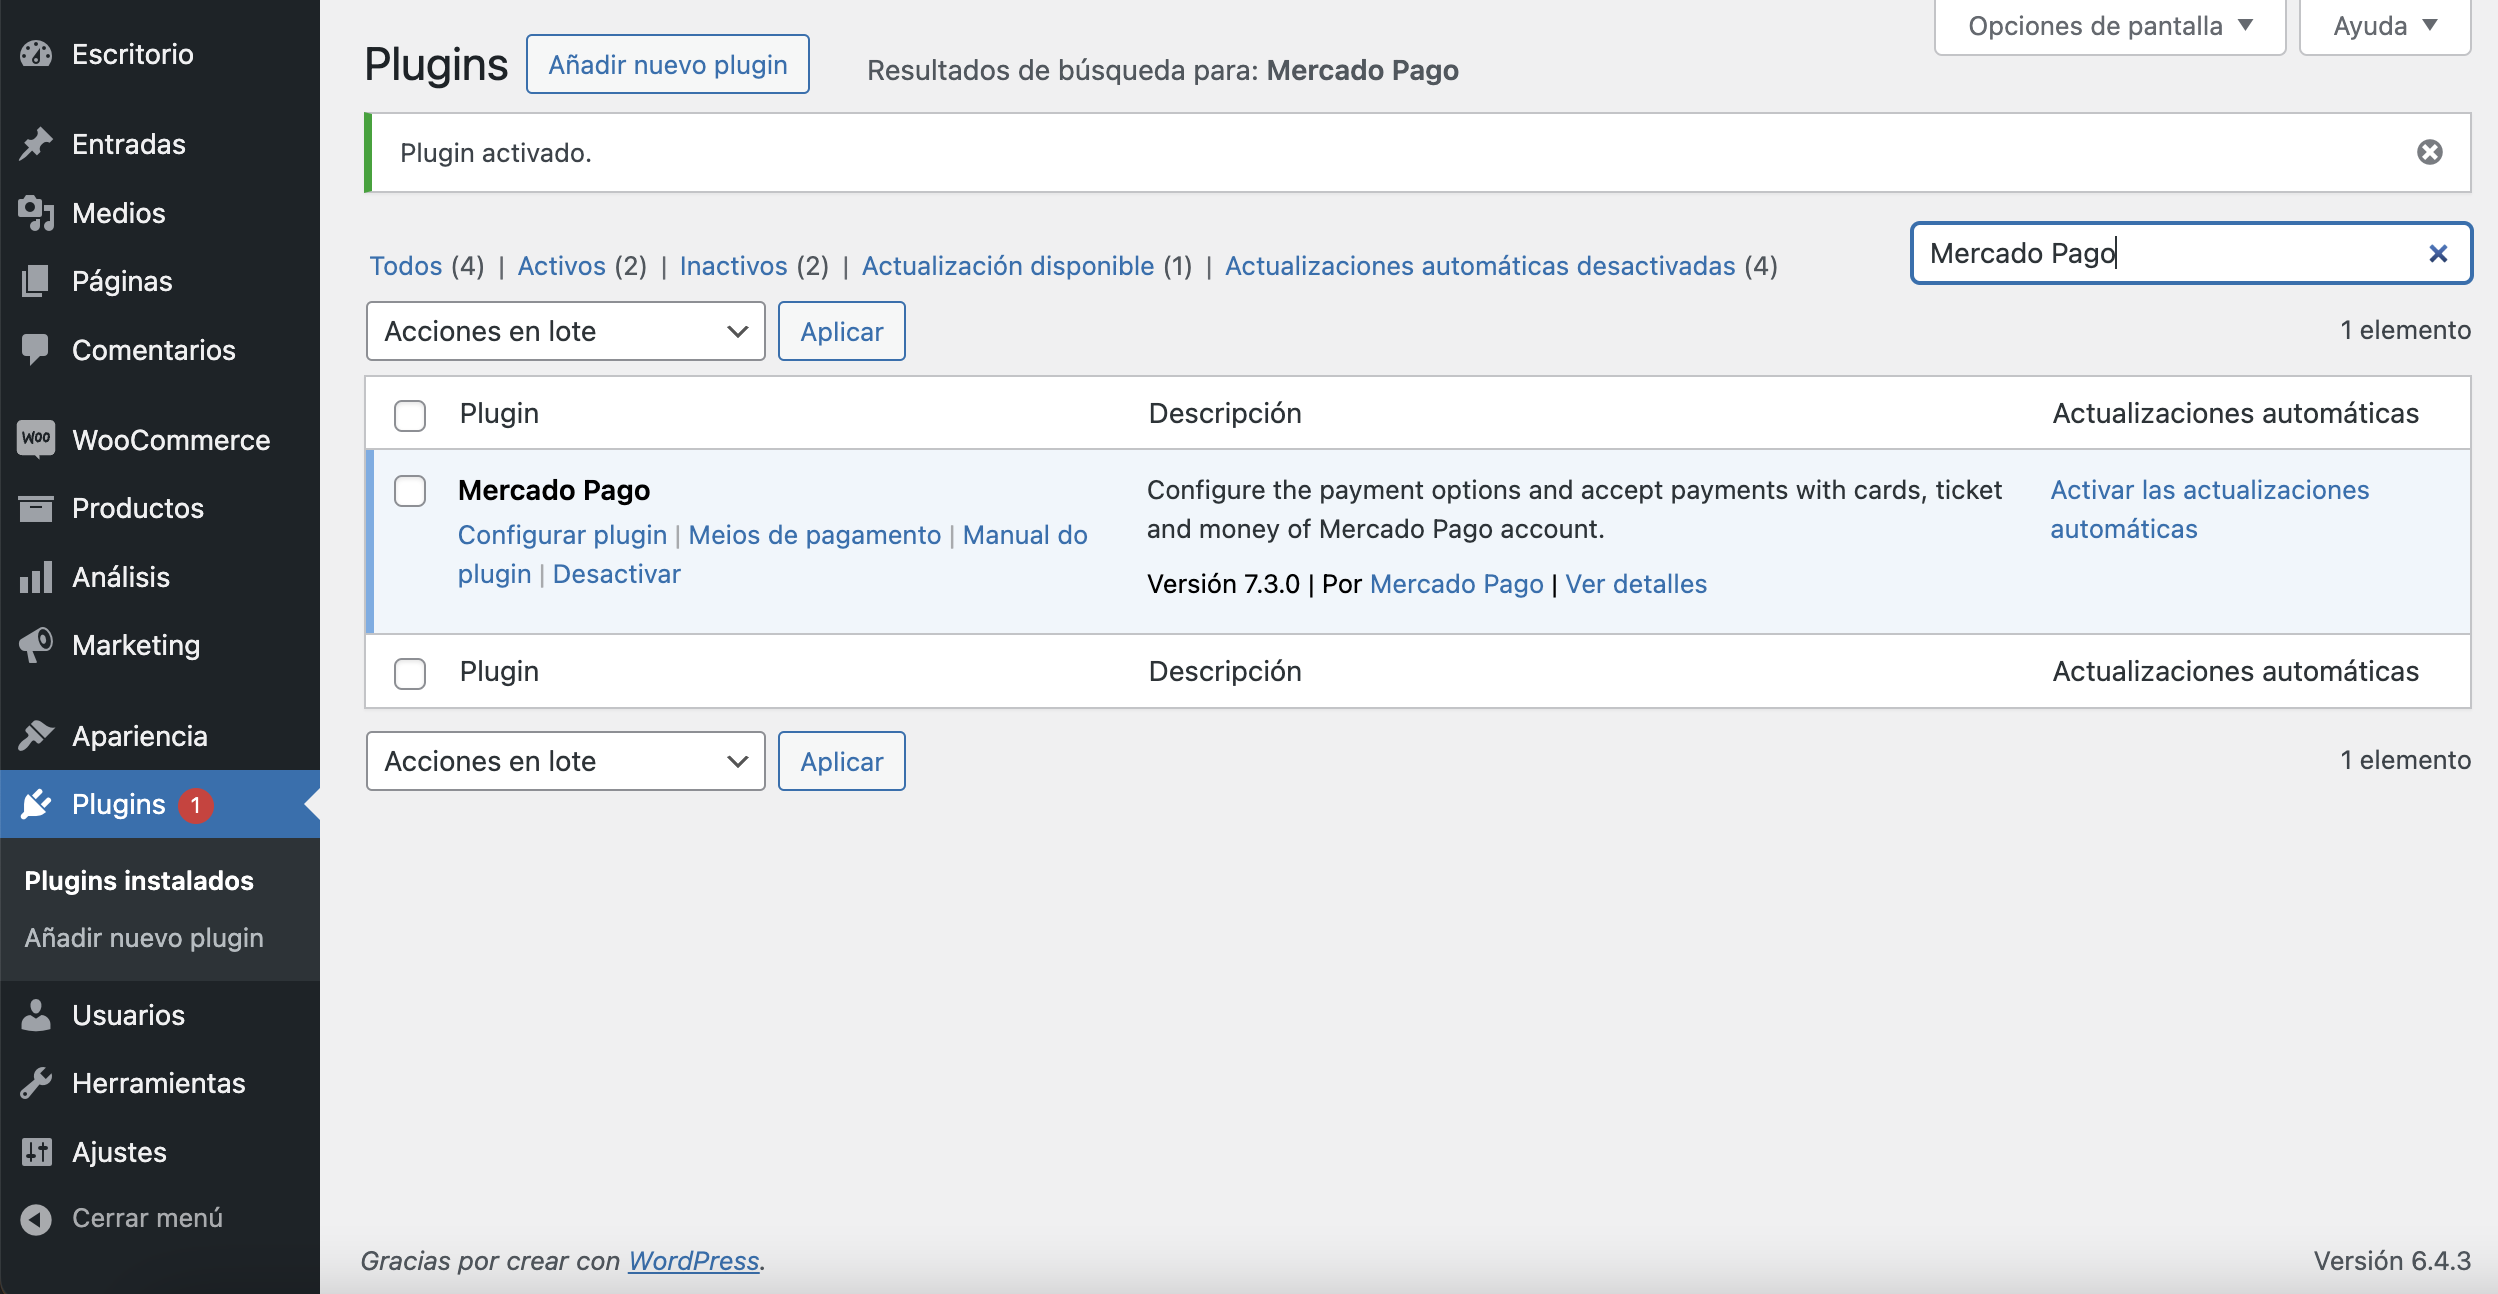
Task: Click the Herramientas wrench icon
Action: (x=36, y=1083)
